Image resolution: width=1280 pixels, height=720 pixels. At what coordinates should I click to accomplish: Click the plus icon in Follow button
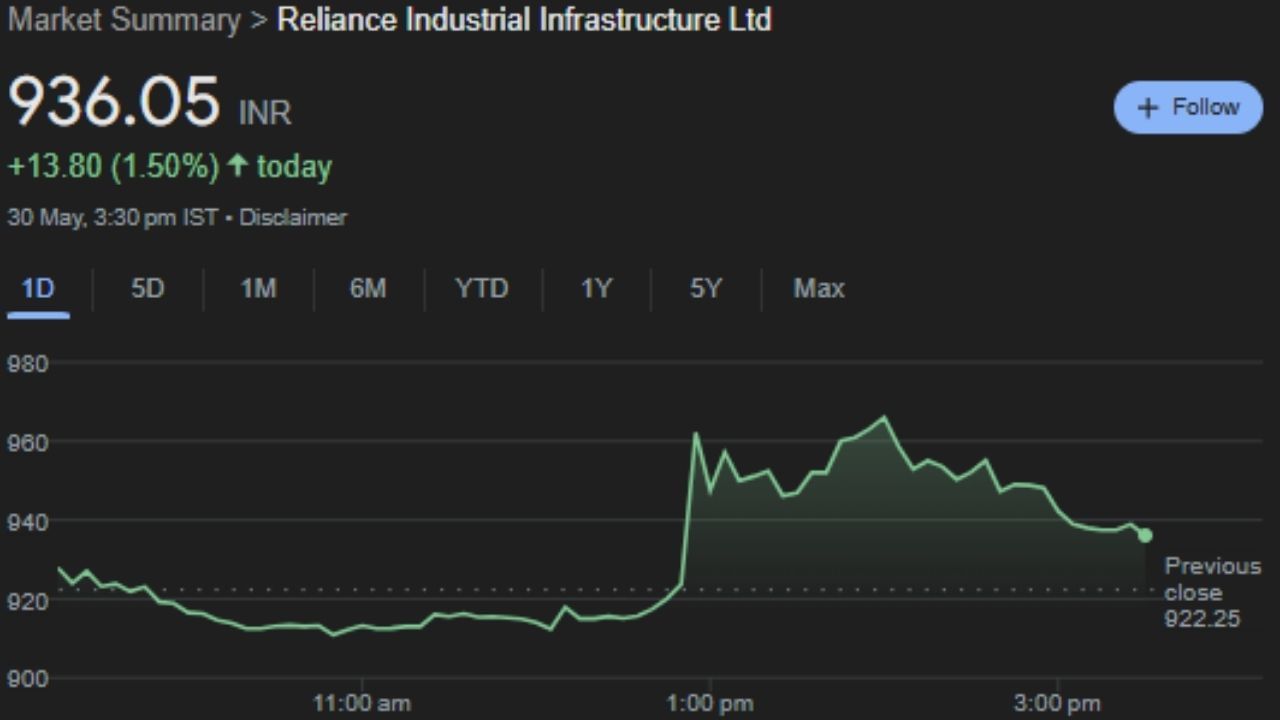(x=1148, y=107)
